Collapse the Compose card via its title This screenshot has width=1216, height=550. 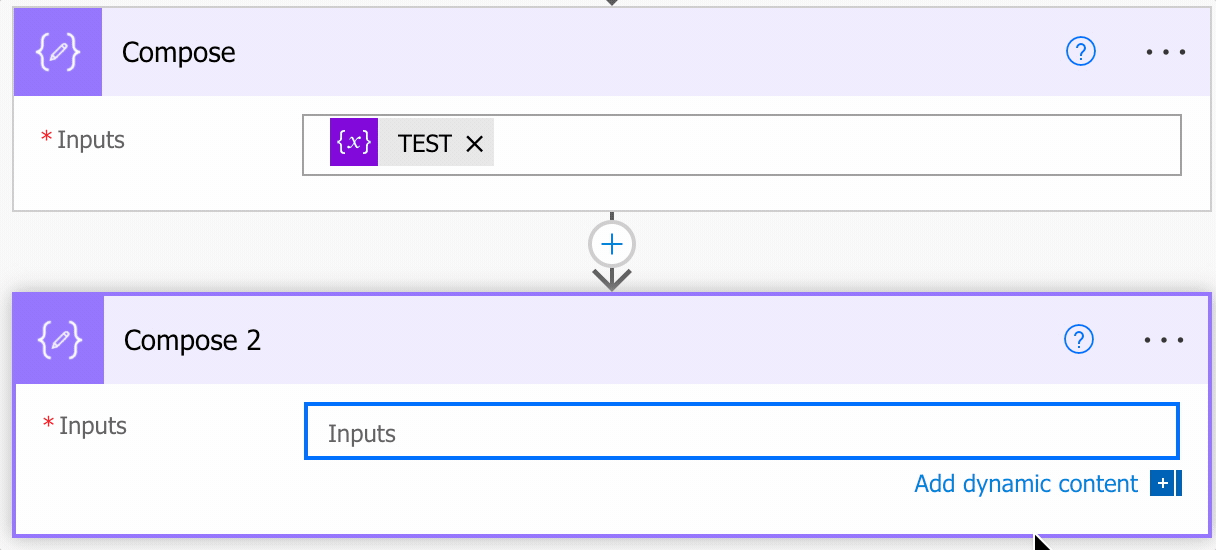tap(179, 53)
